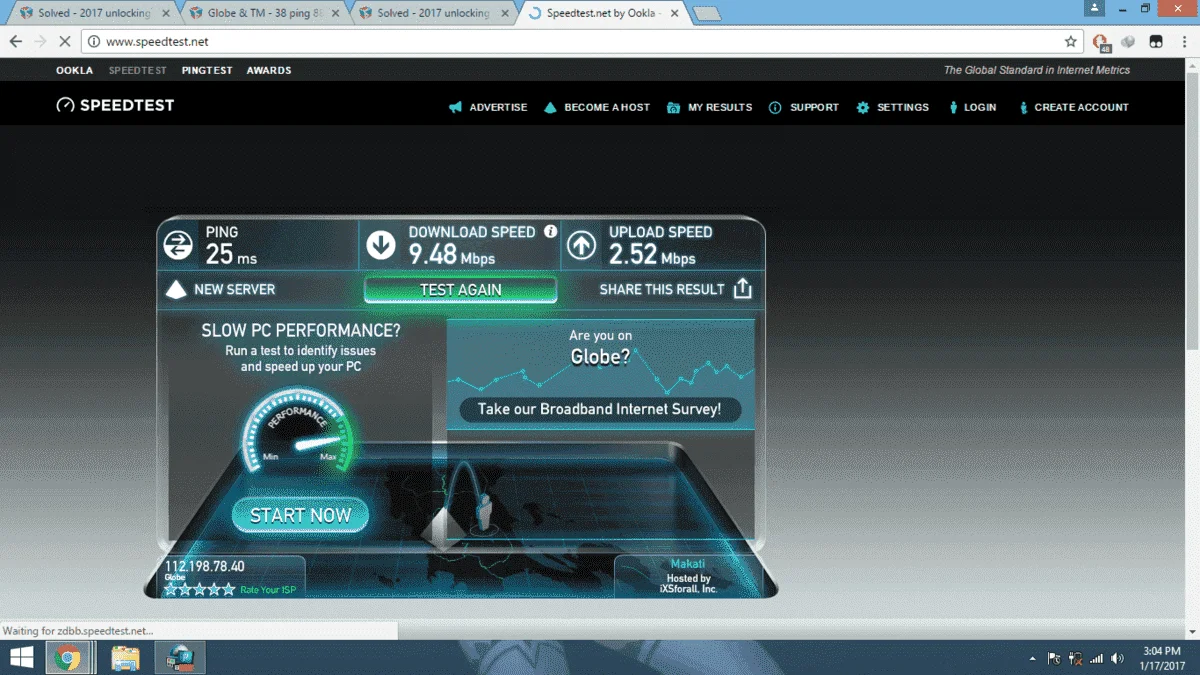The image size is (1200, 675).
Task: Show hidden system tray icons arrow
Action: (1032, 659)
